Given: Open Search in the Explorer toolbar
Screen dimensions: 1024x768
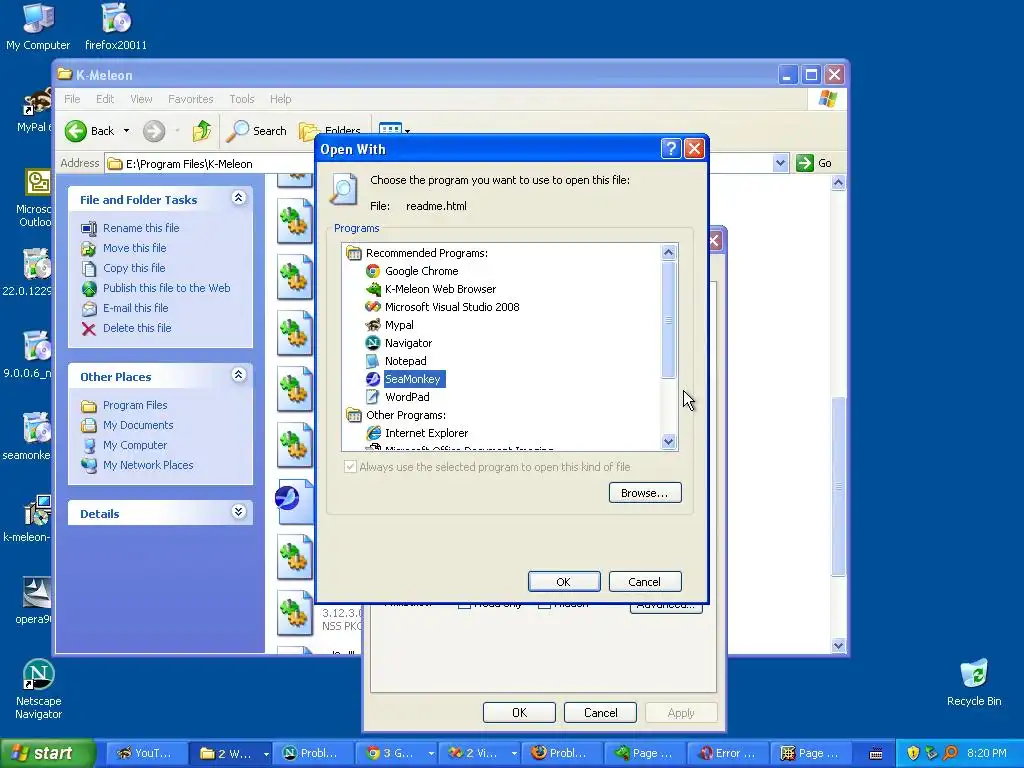Looking at the screenshot, I should (x=257, y=131).
